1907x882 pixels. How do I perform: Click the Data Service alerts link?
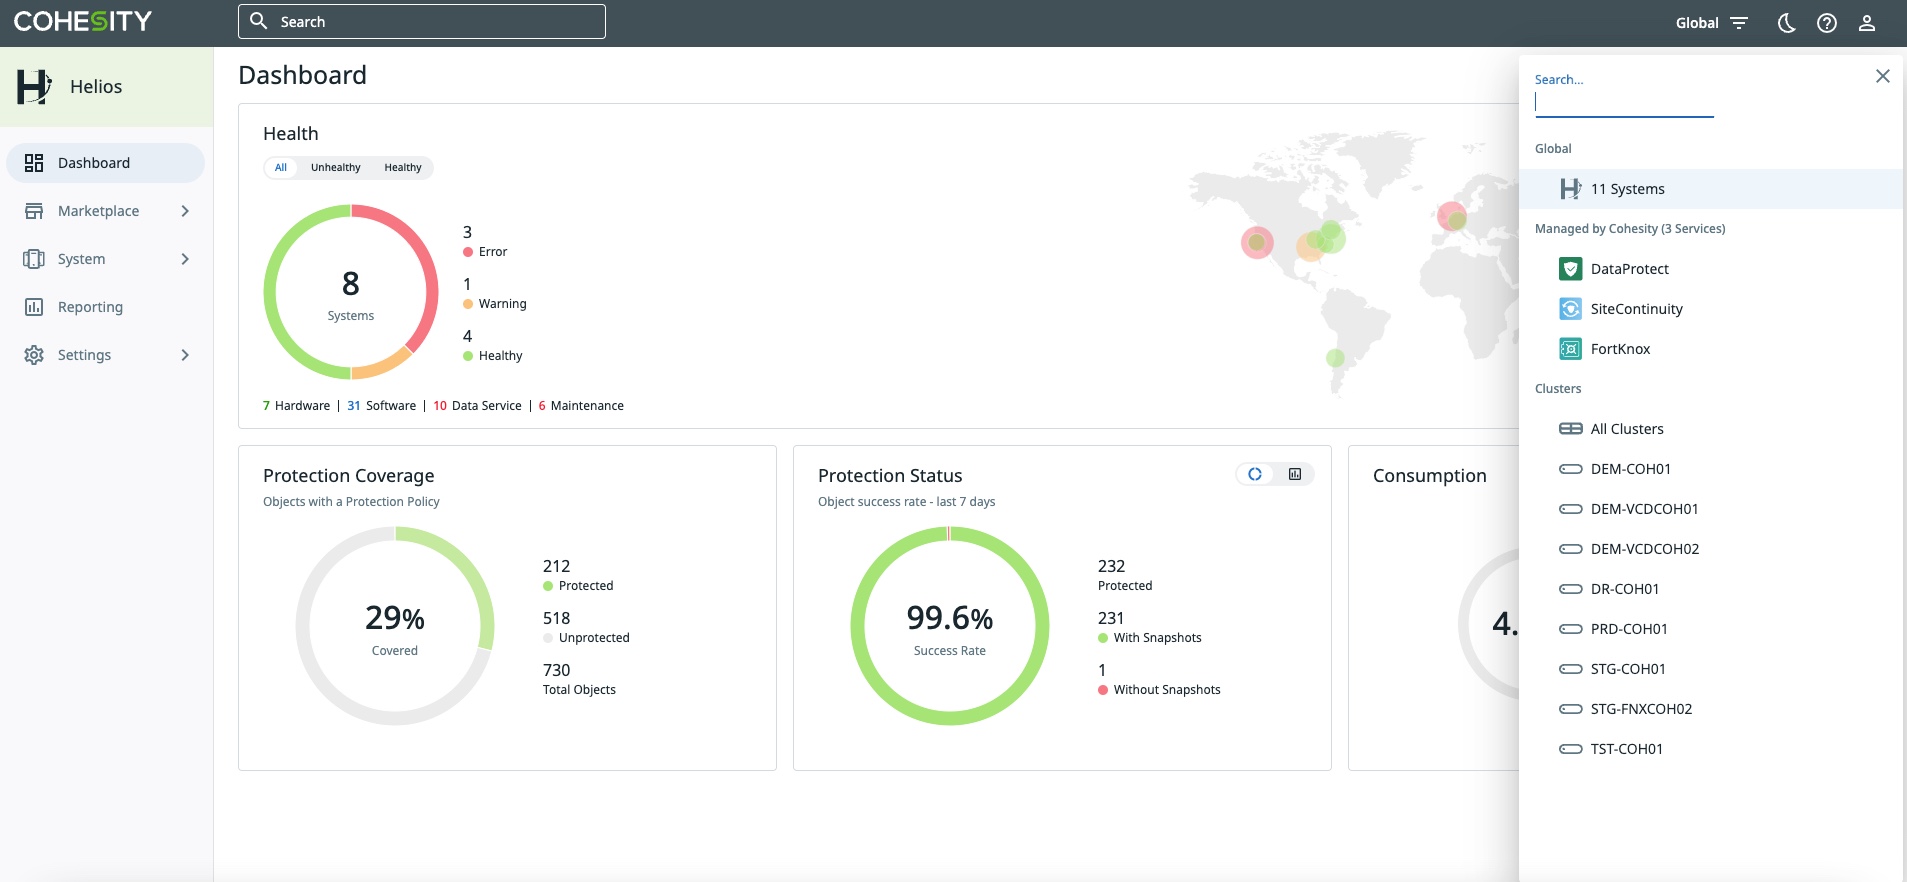tap(478, 406)
